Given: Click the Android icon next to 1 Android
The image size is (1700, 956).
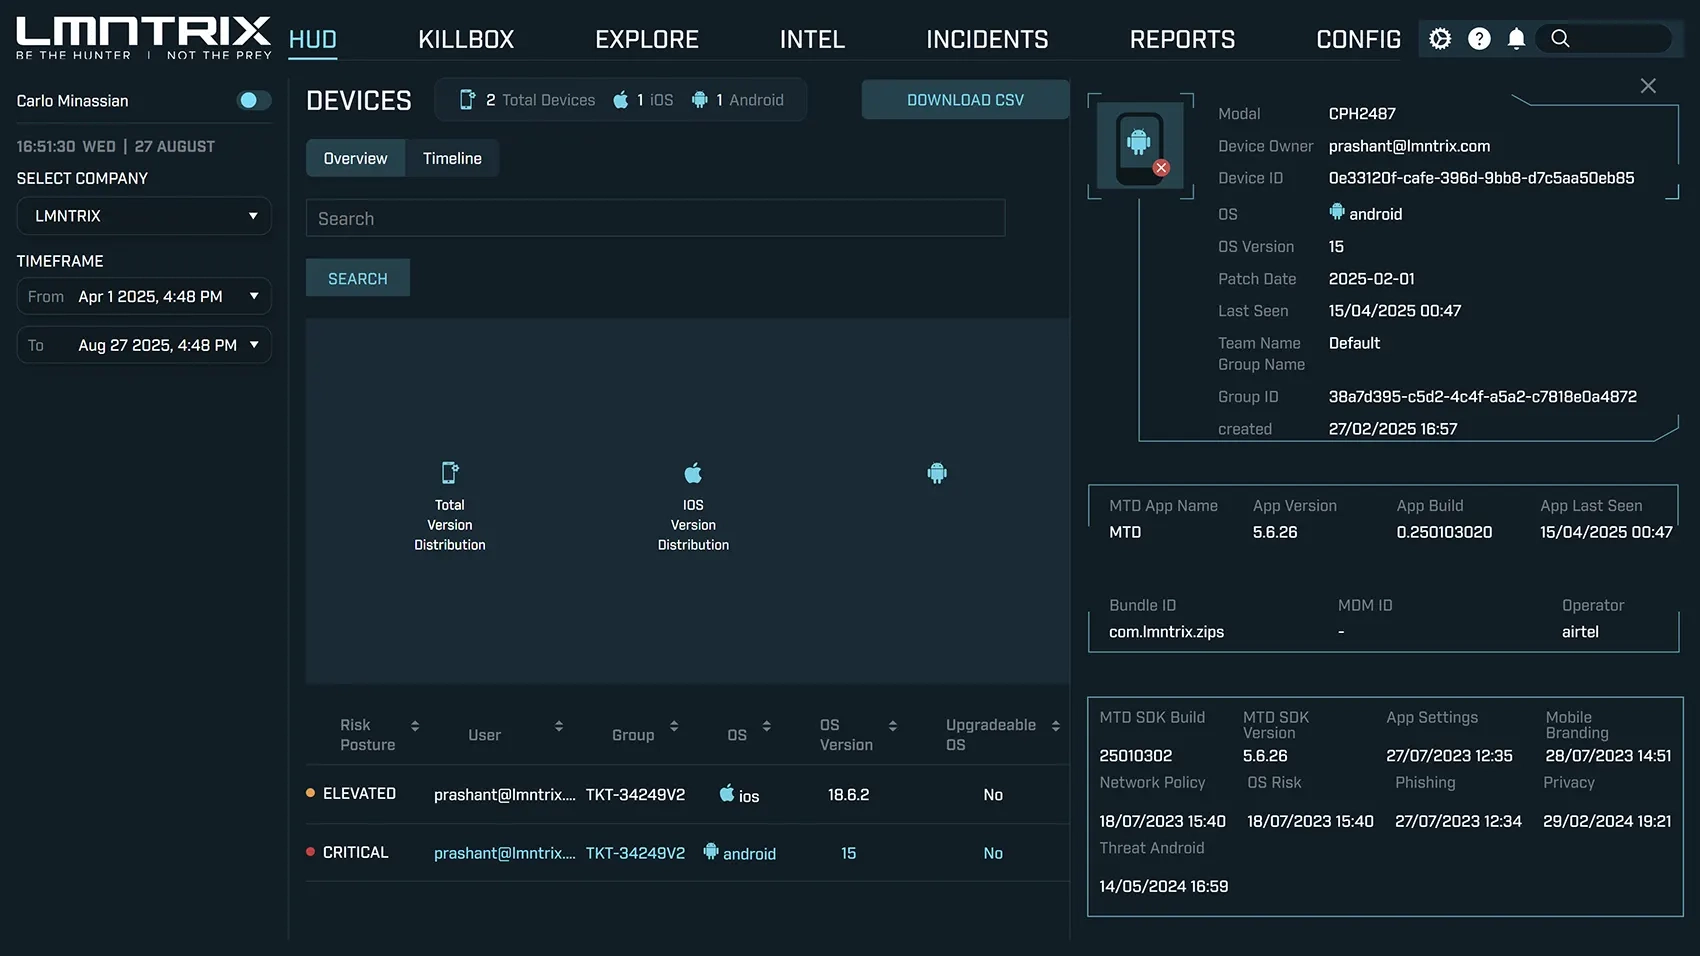Looking at the screenshot, I should pyautogui.click(x=700, y=100).
